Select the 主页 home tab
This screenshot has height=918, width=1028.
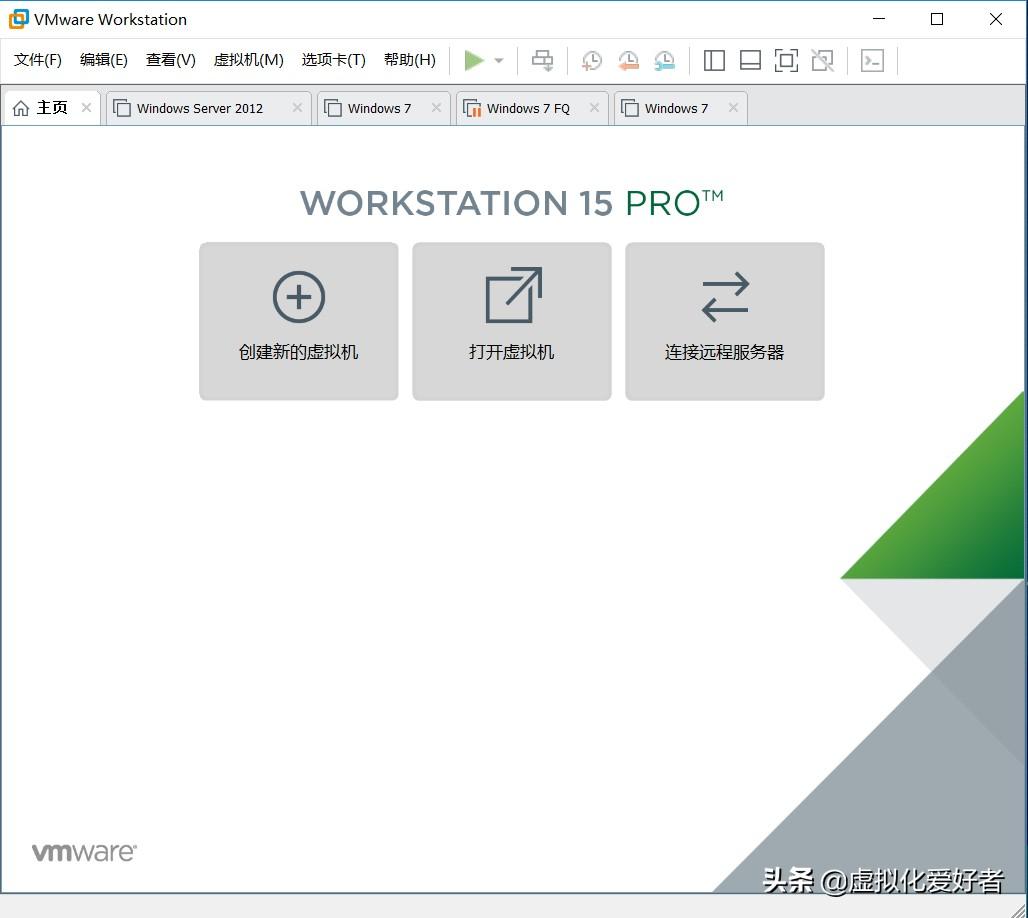[45, 108]
